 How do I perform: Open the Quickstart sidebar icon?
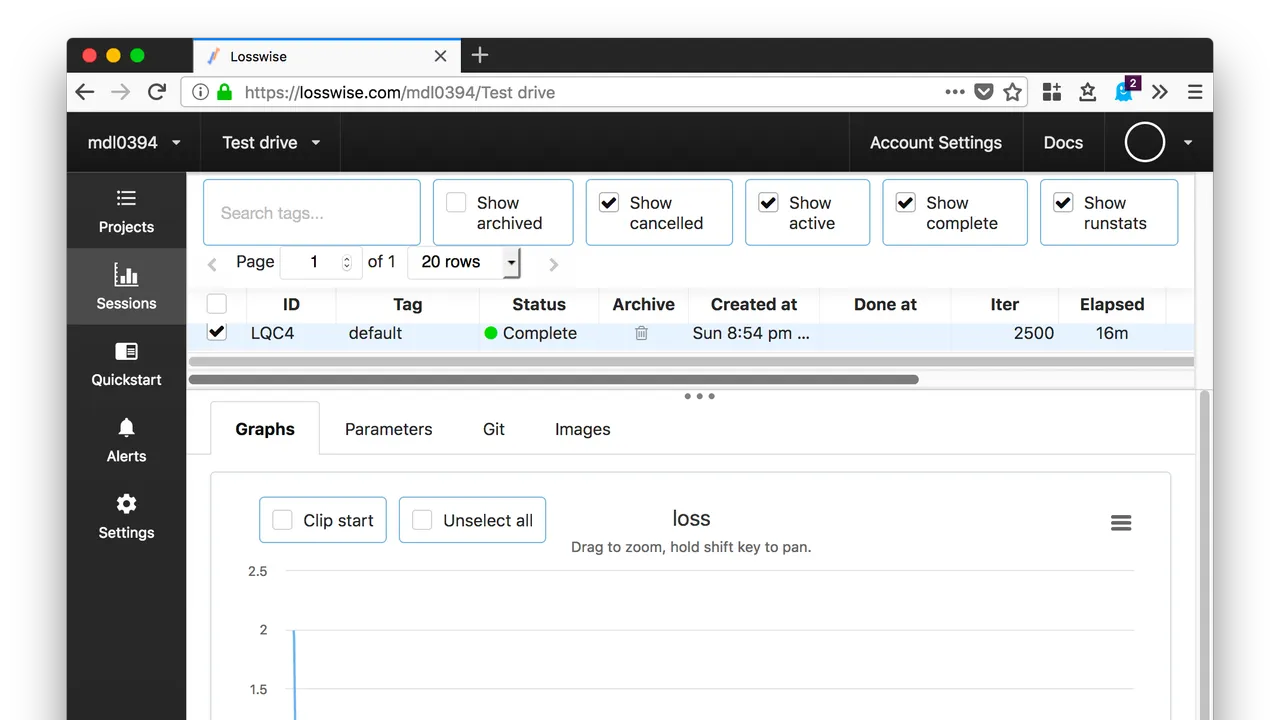126,351
